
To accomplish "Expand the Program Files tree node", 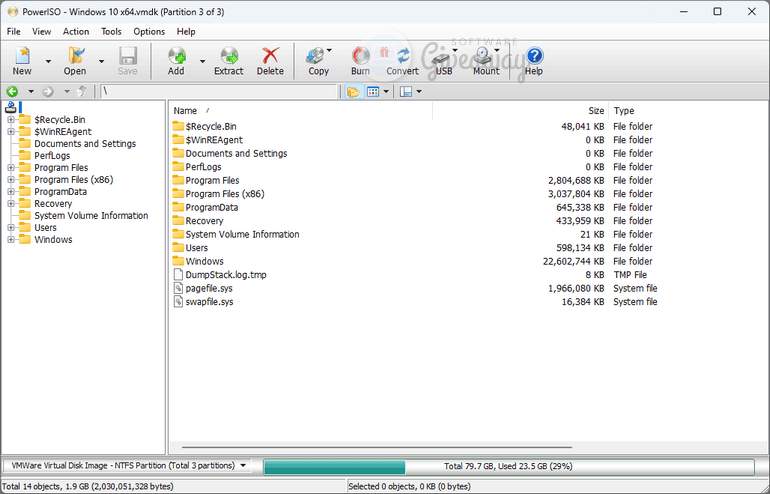I will point(12,168).
